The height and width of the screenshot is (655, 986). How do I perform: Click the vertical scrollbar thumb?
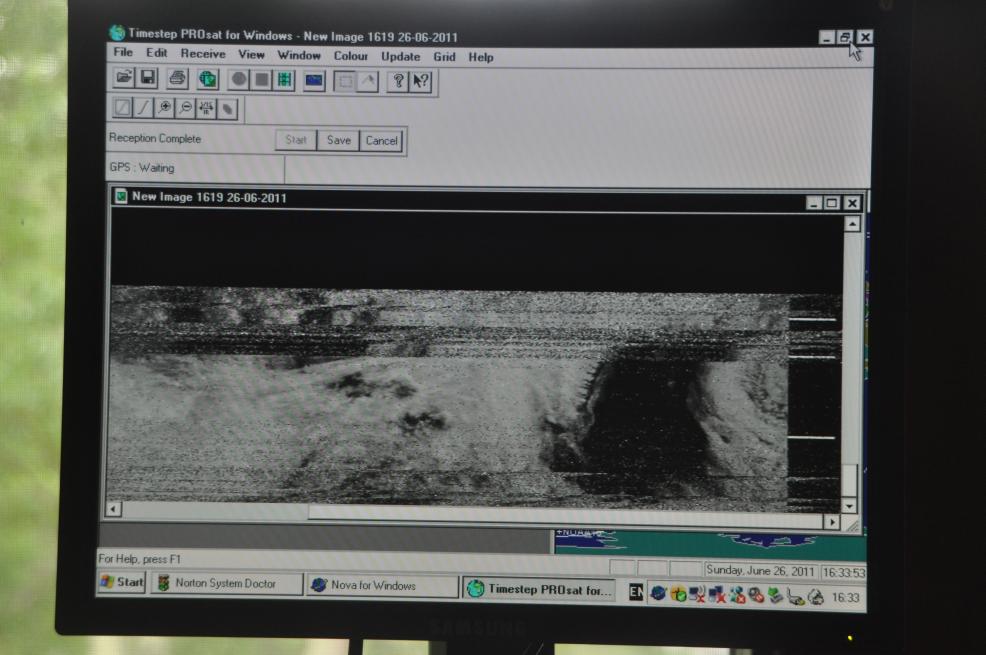[x=849, y=480]
